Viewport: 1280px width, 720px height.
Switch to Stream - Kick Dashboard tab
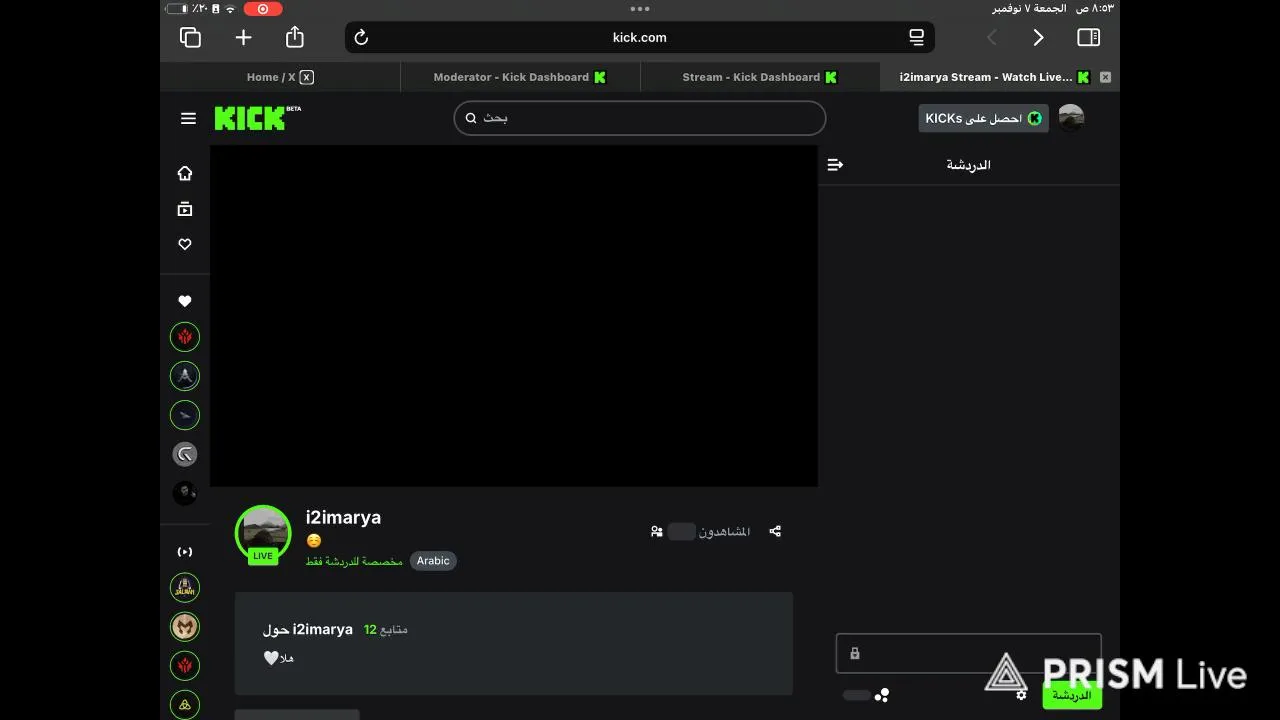pyautogui.click(x=760, y=77)
